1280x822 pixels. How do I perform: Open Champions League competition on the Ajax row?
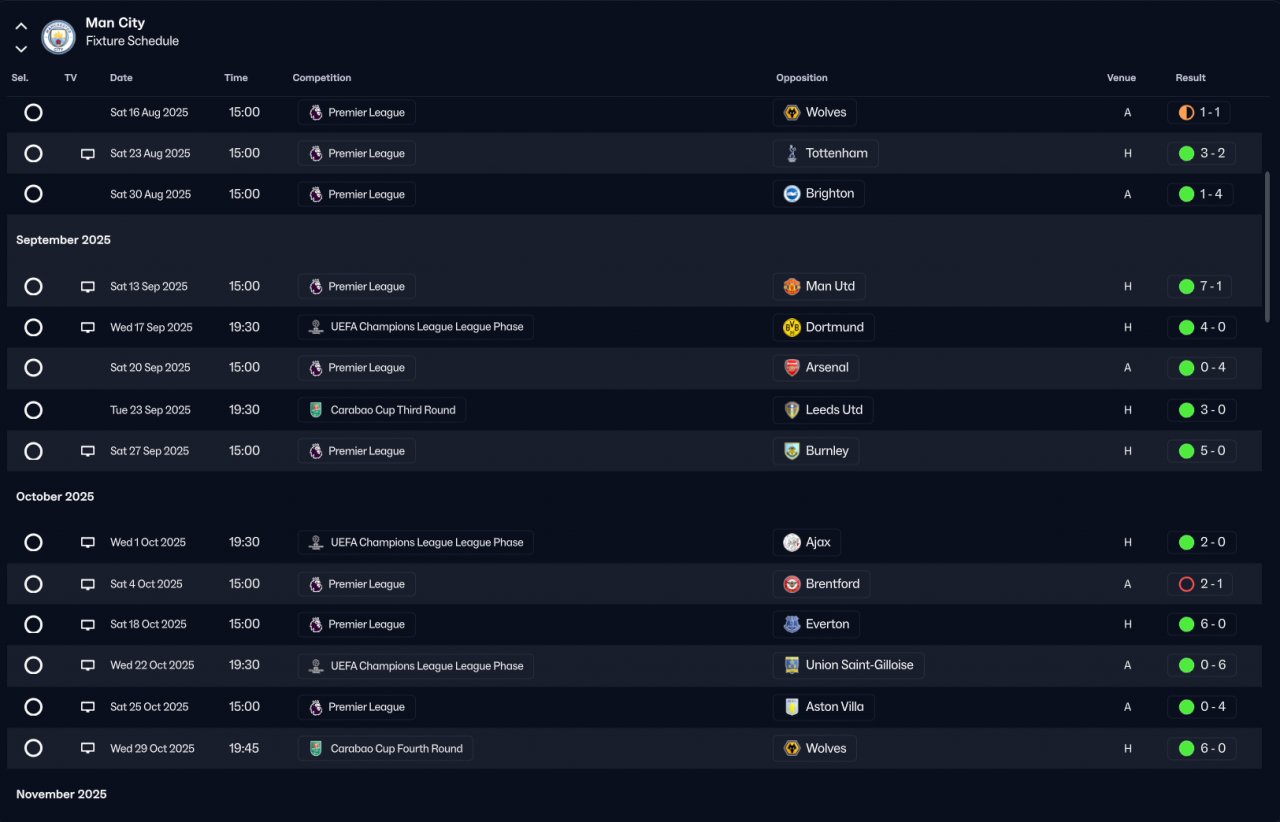coord(416,543)
